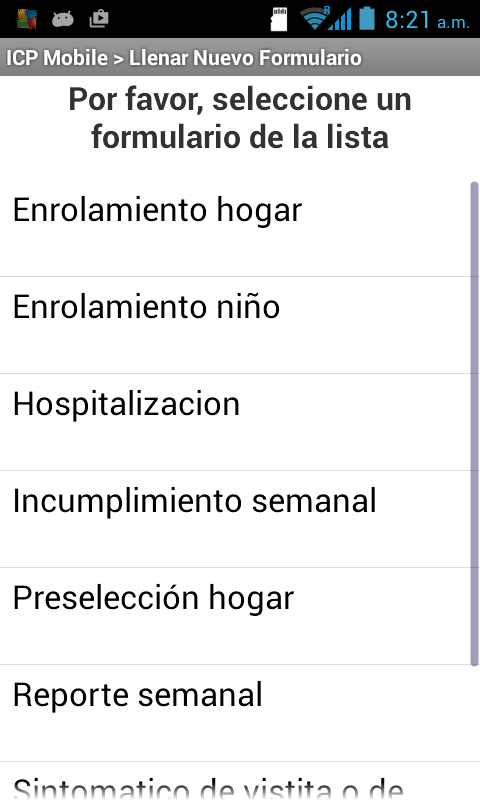Open the Hospitalizacion form
Screen dimensions: 480x800
(x=240, y=422)
